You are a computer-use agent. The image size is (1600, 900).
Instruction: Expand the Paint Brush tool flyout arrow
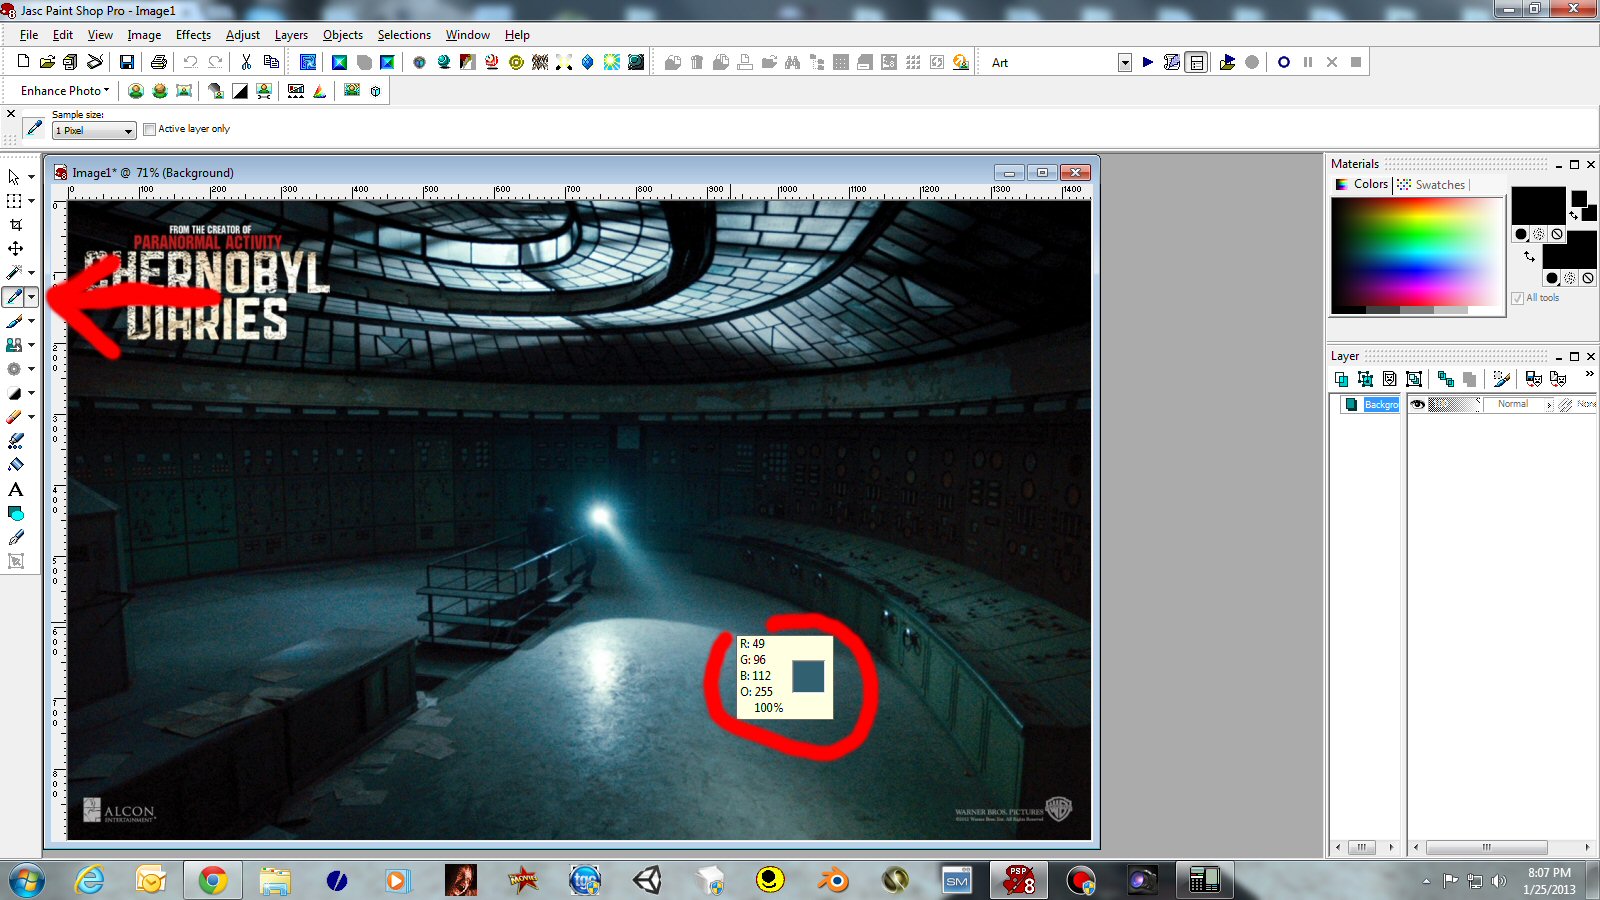(31, 321)
